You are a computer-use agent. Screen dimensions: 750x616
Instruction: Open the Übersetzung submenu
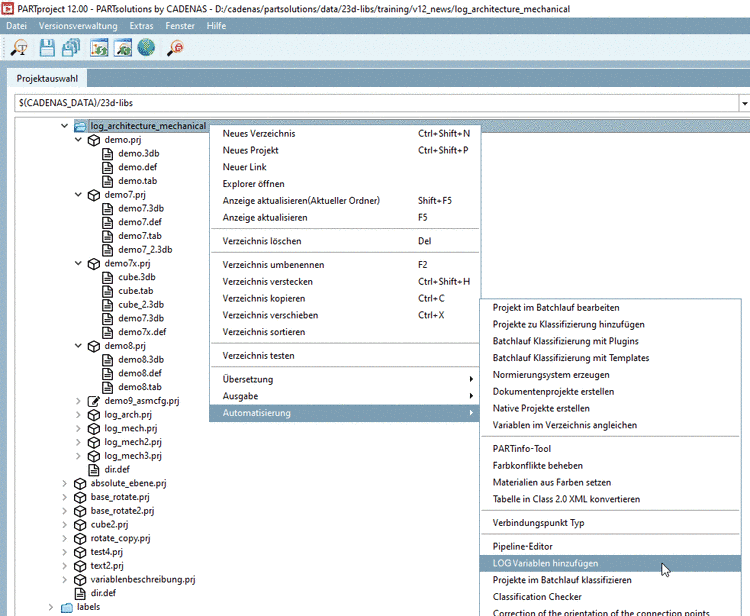coord(345,379)
